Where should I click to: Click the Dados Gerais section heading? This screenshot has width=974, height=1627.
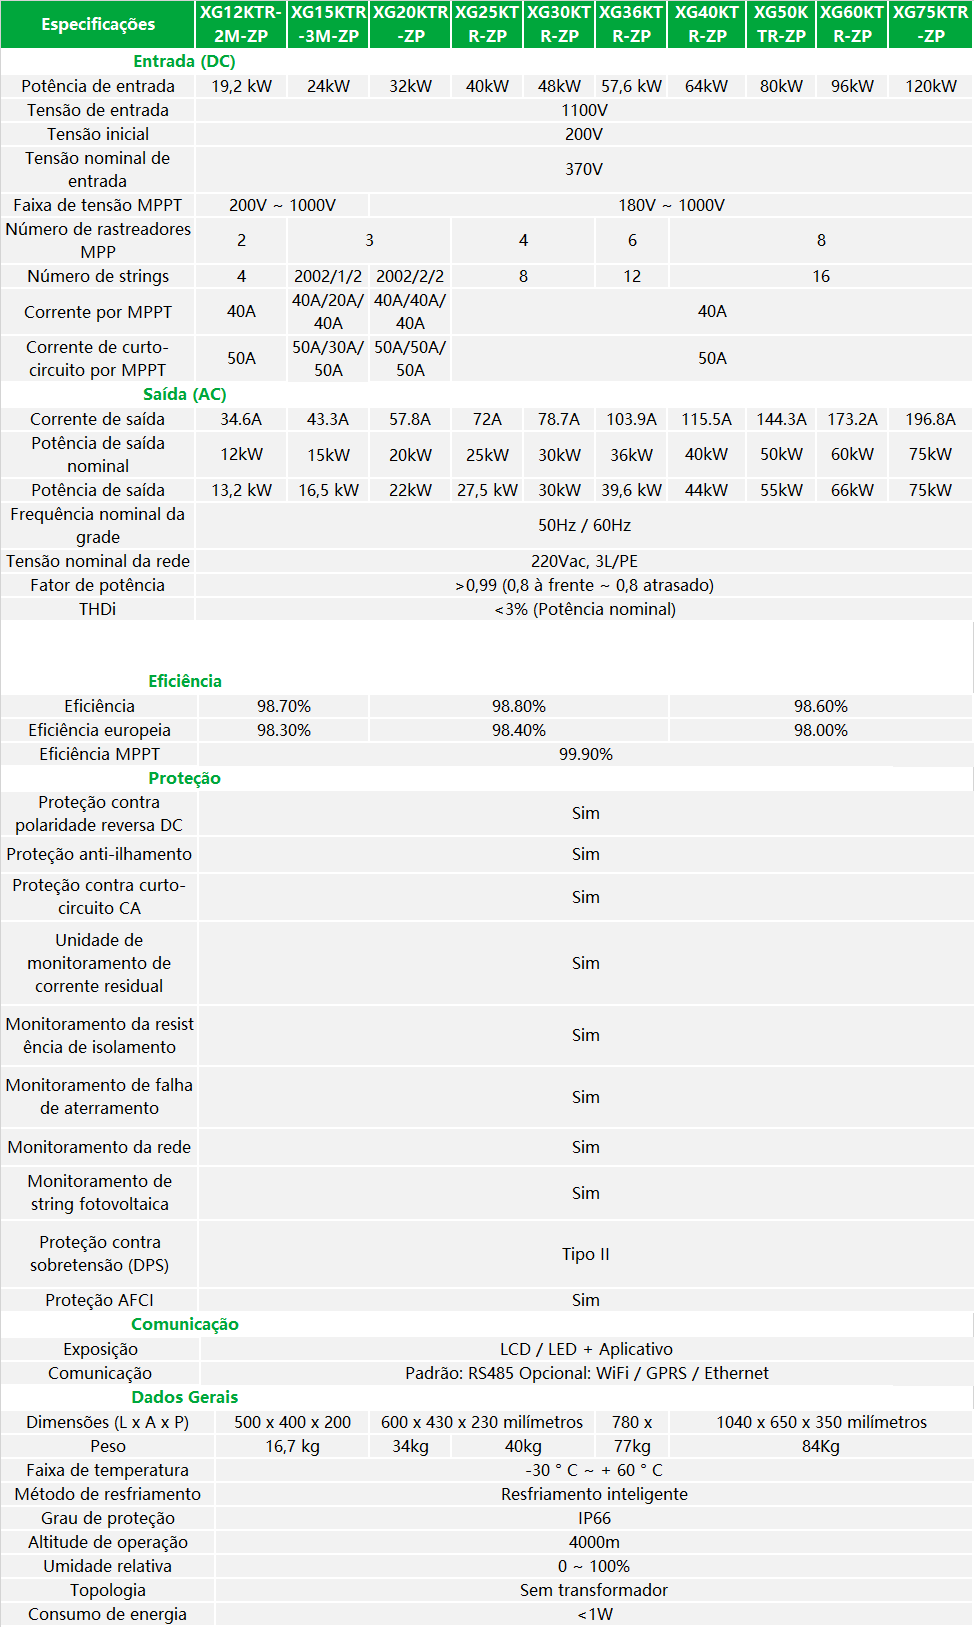pyautogui.click(x=185, y=1397)
